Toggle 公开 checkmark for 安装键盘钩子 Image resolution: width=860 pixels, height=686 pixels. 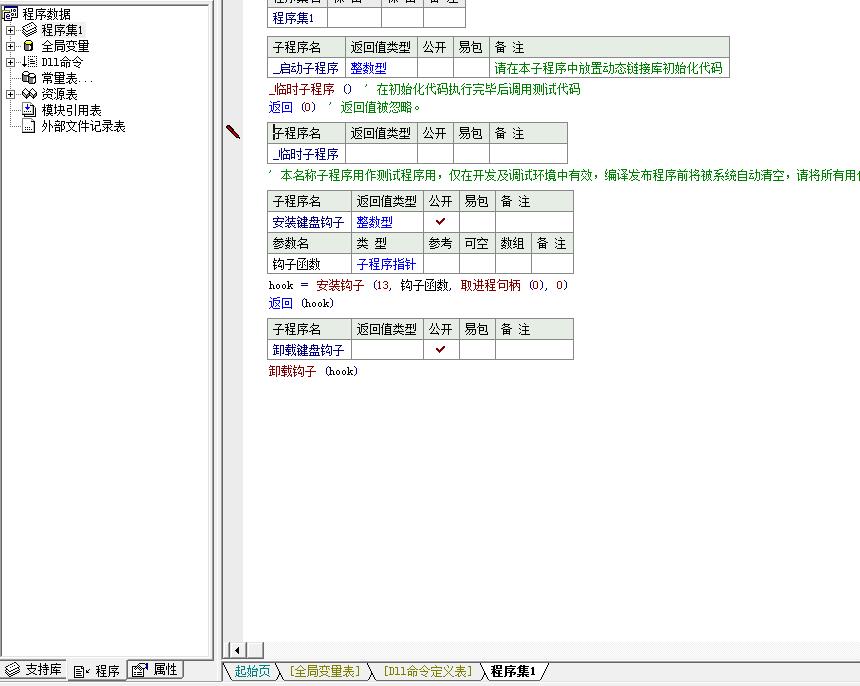440,222
